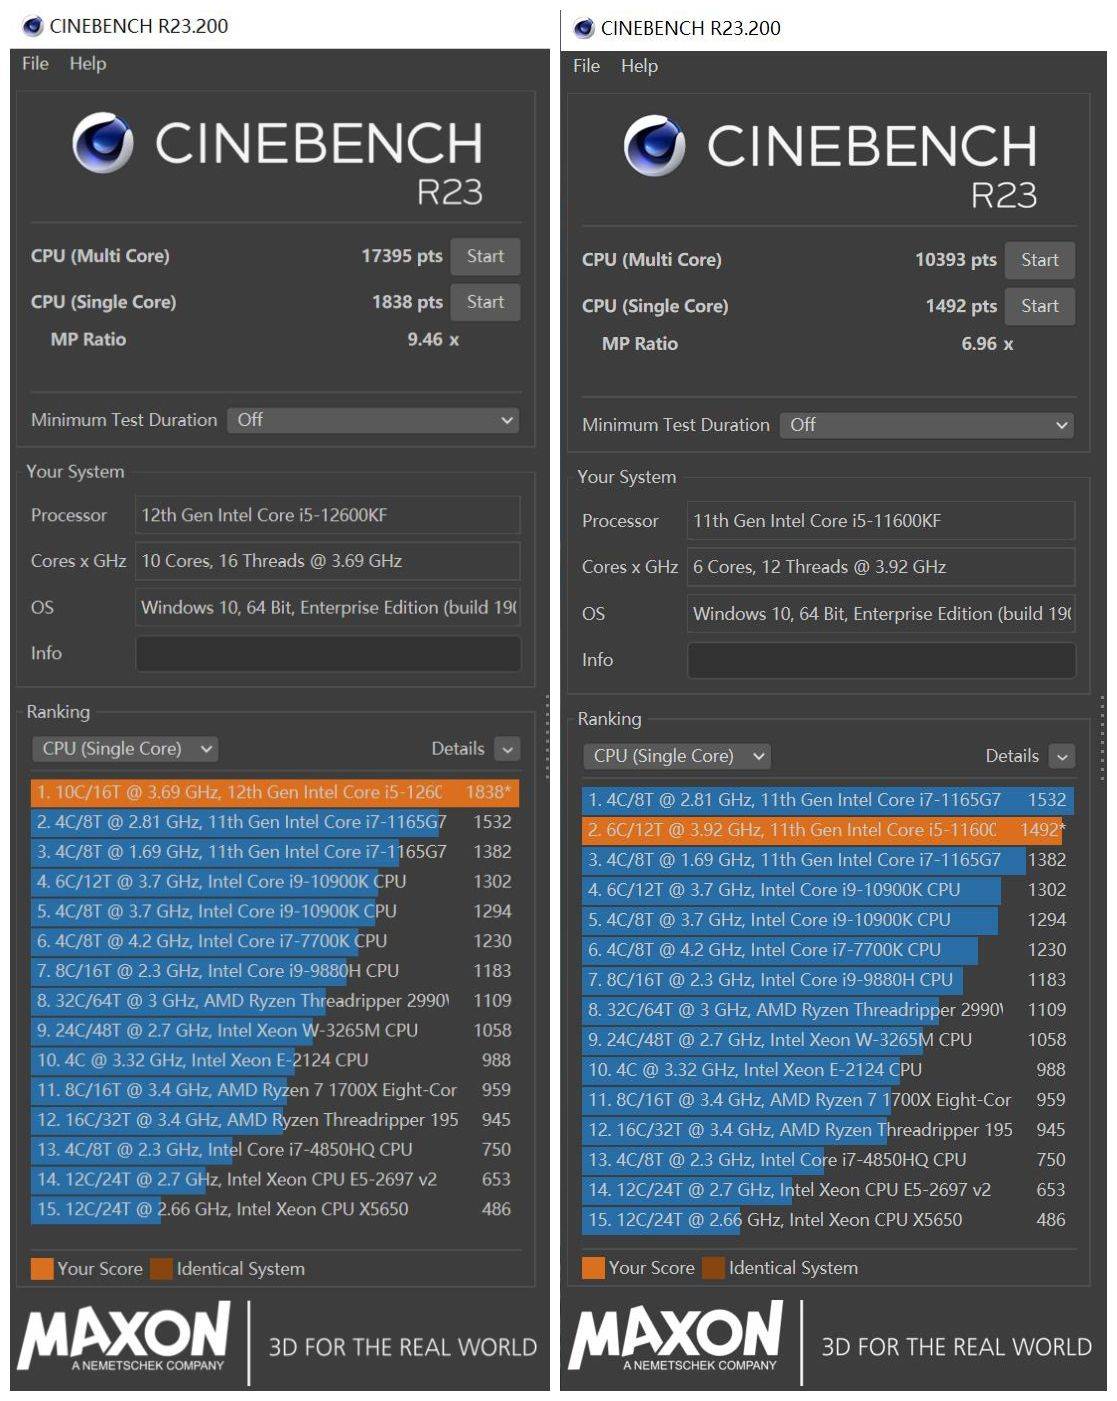Select the i7-4850HQ row in right ranking
This screenshot has height=1401, width=1117.
point(828,1160)
